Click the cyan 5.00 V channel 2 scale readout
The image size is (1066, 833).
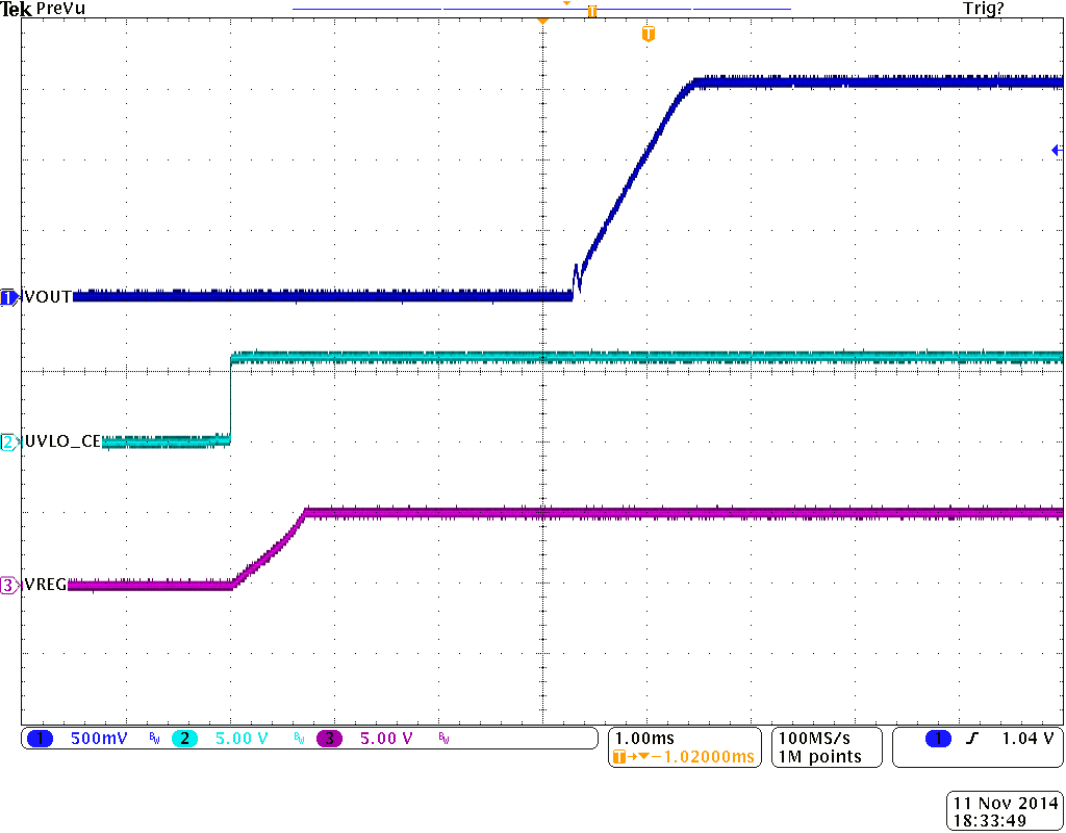click(x=242, y=739)
